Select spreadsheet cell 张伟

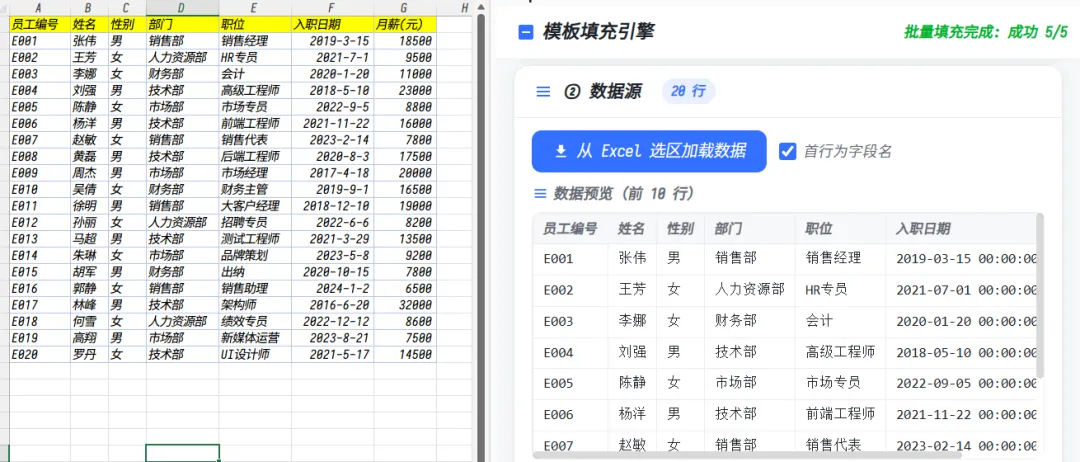click(89, 41)
